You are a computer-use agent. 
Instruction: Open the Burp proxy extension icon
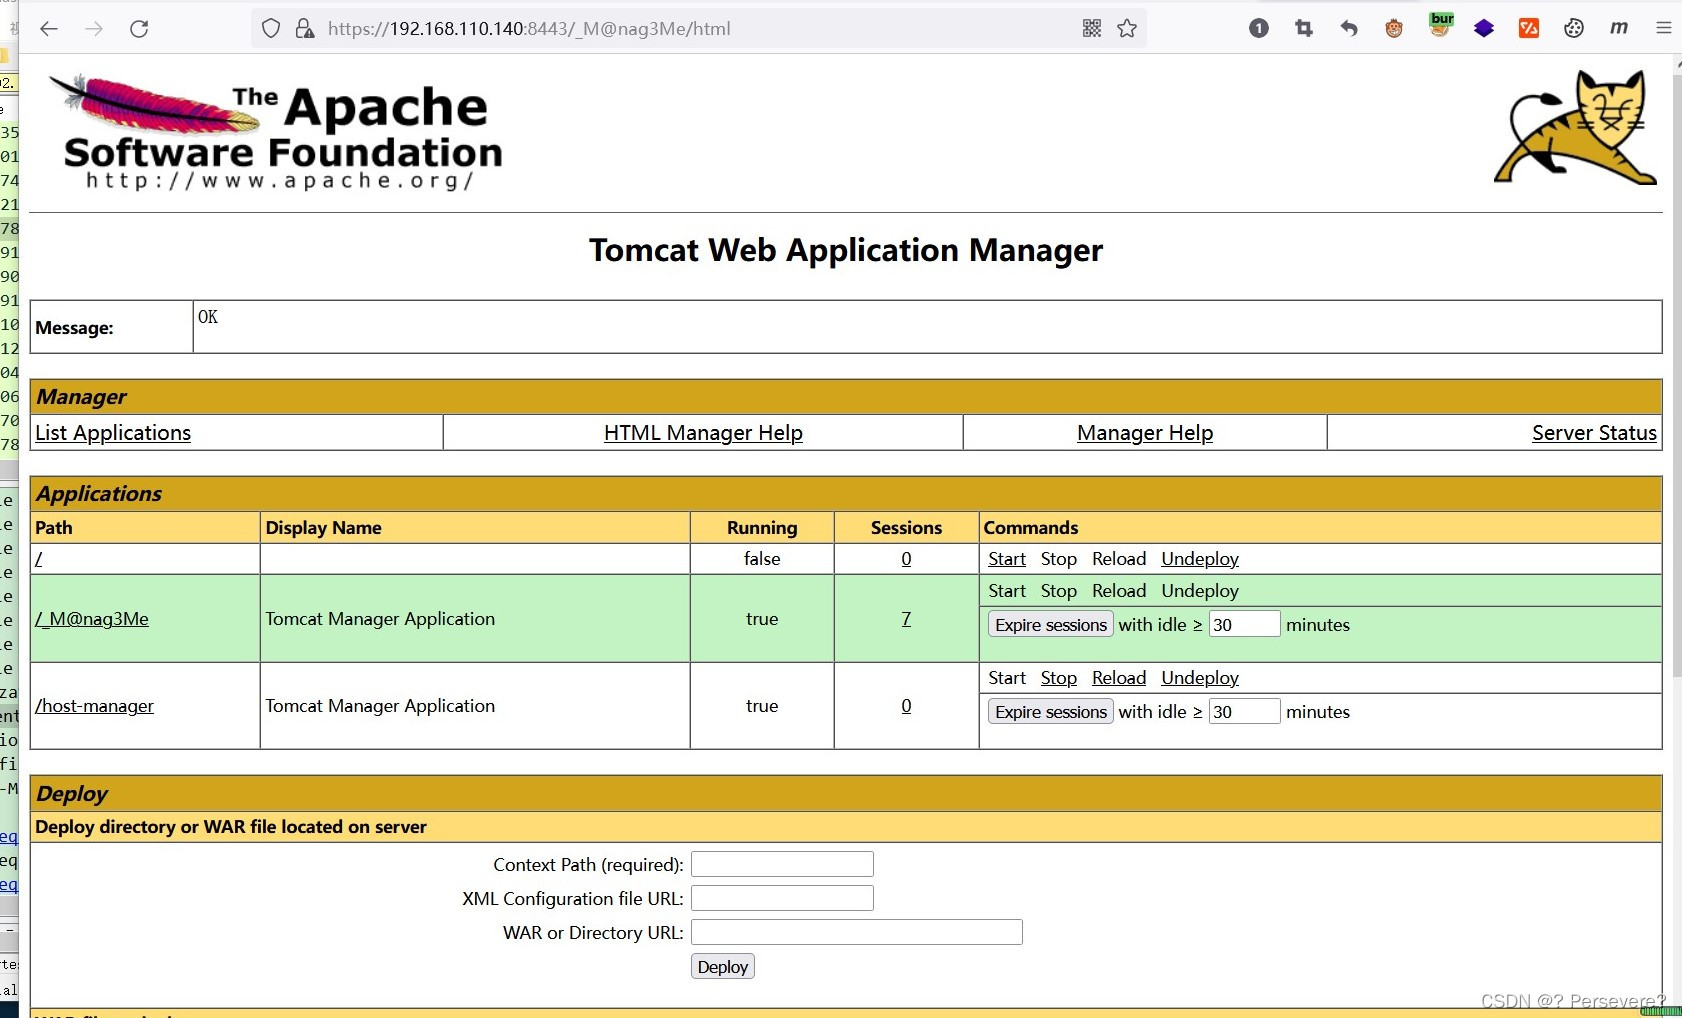[x=1441, y=26]
